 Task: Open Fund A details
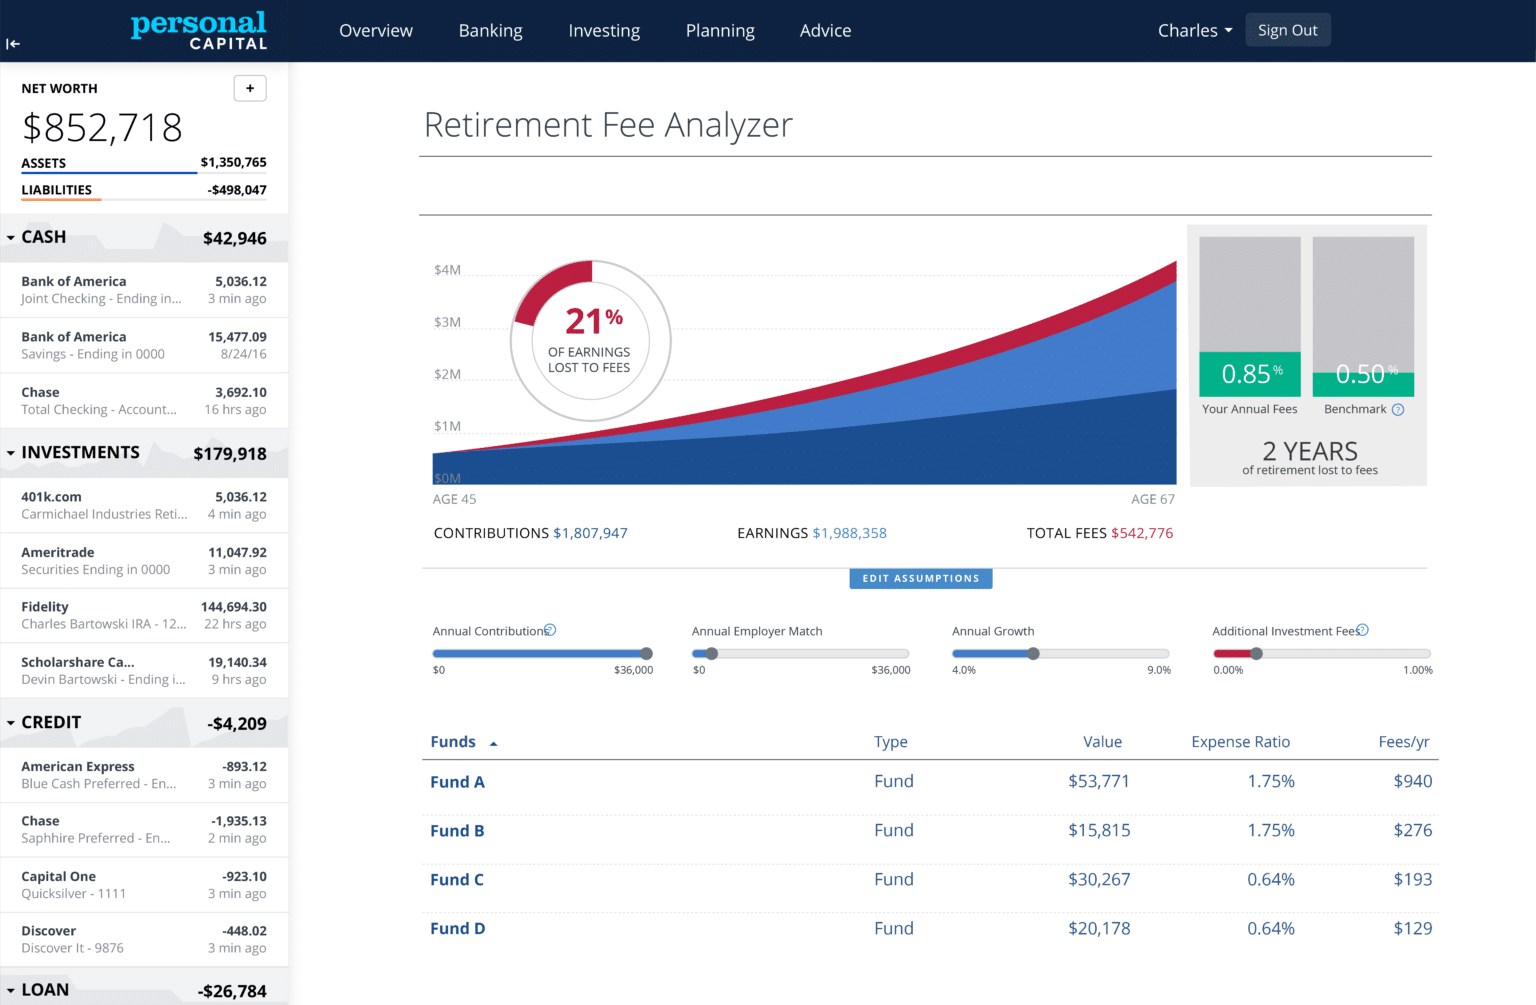[x=457, y=781]
